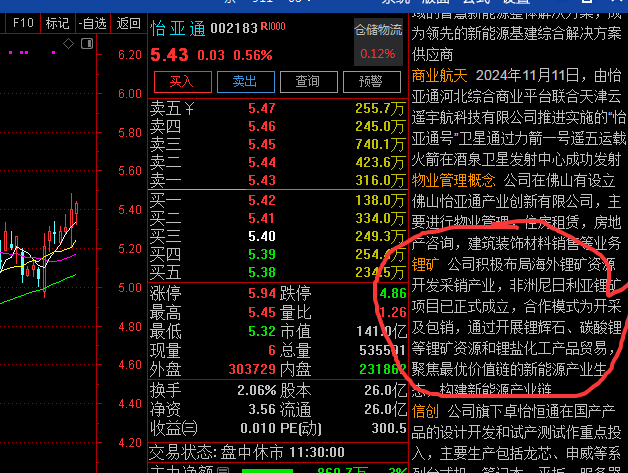
Task: Open the 商业航天 concept link
Action: click(439, 76)
